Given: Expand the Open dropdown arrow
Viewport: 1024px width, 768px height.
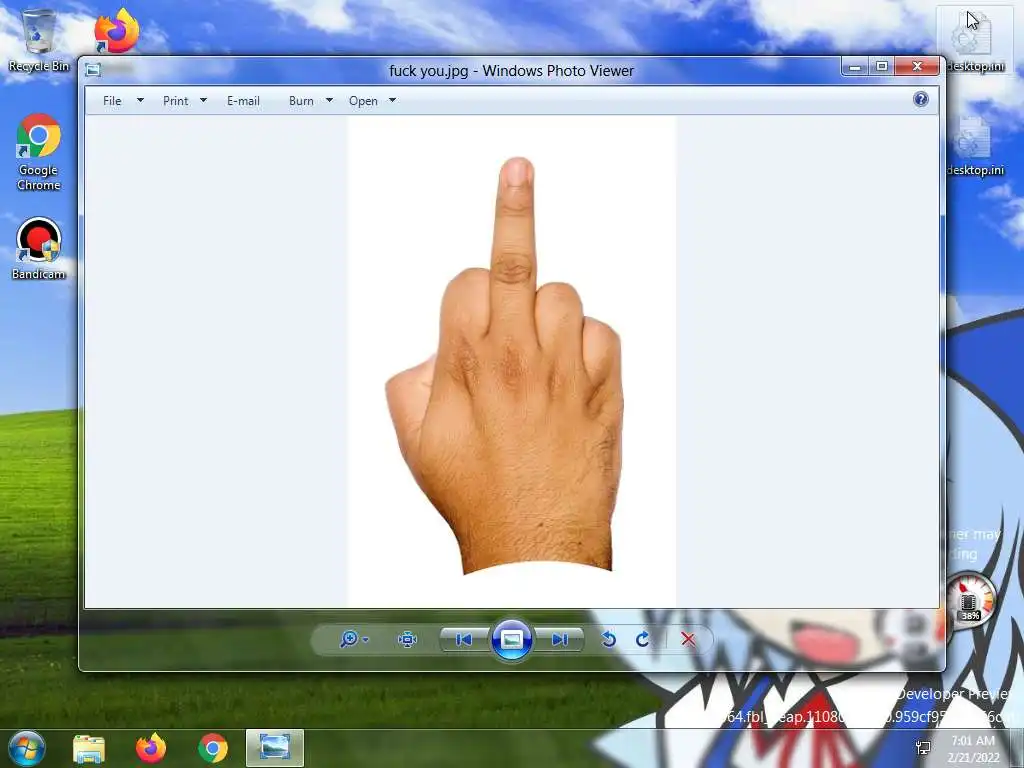Looking at the screenshot, I should pos(392,101).
